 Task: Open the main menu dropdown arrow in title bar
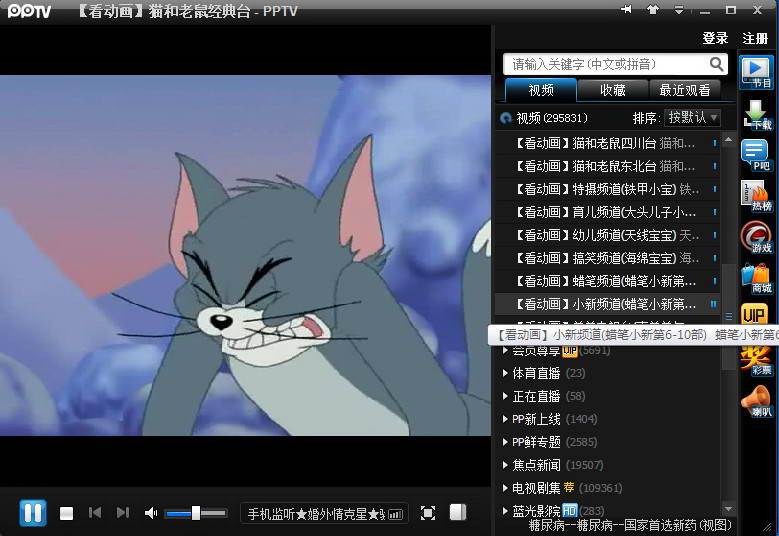coord(679,9)
